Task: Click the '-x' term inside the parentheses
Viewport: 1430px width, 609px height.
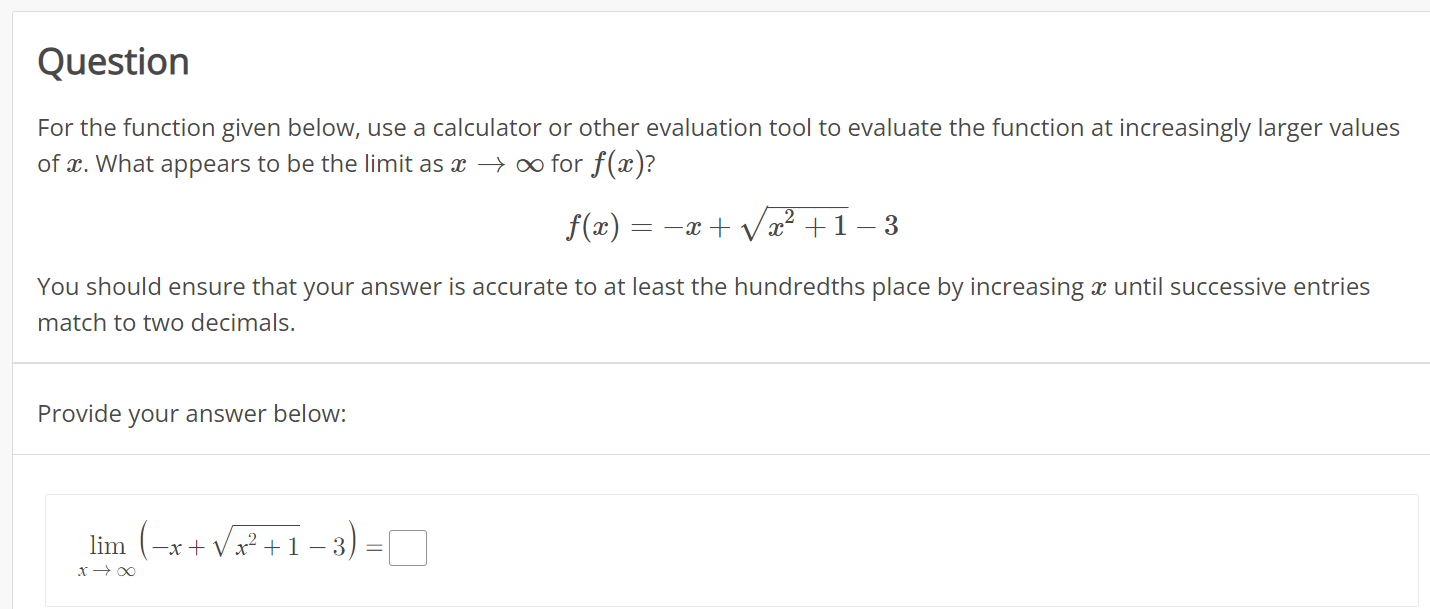Action: point(168,545)
